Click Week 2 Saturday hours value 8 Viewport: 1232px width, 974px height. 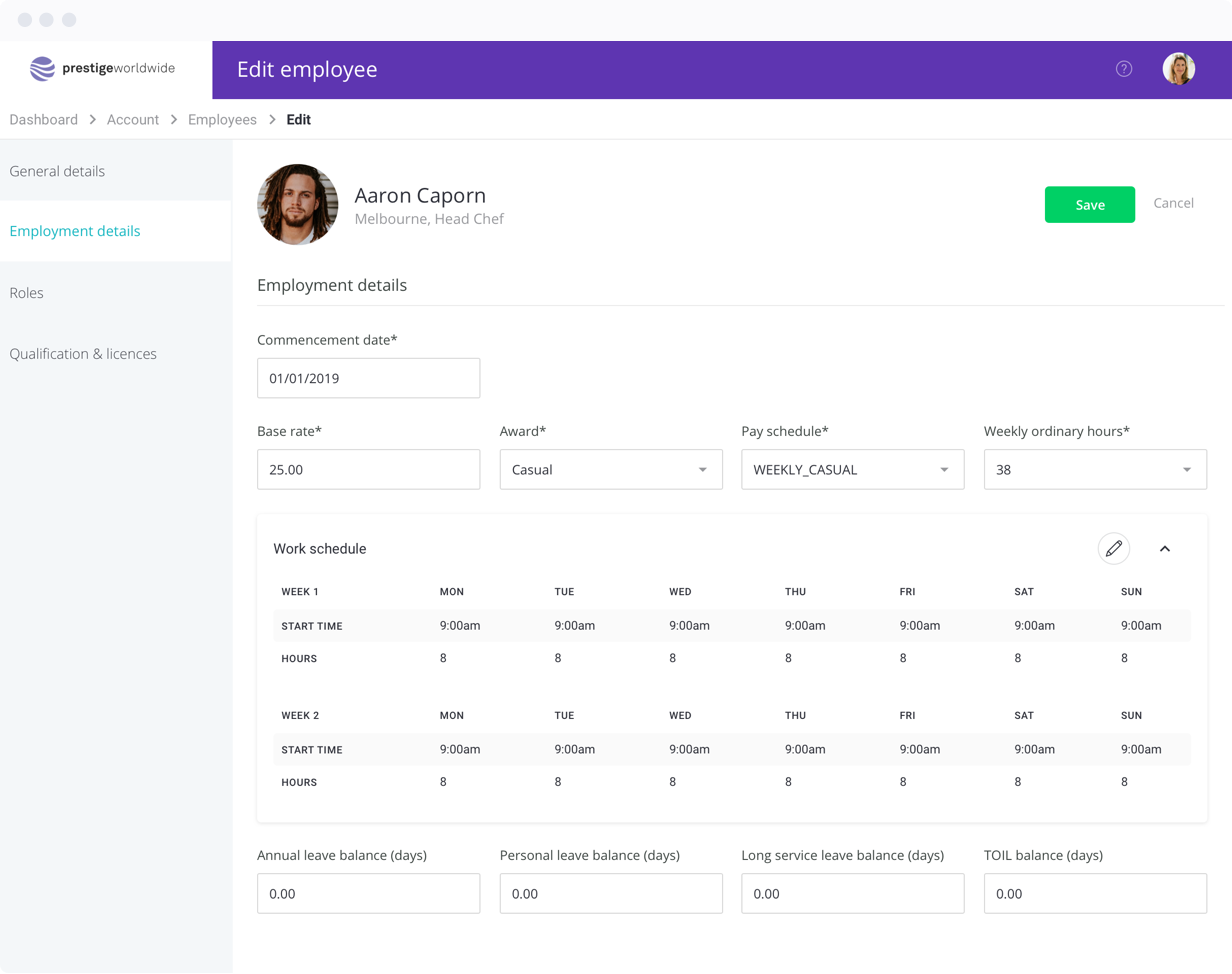click(x=1018, y=782)
